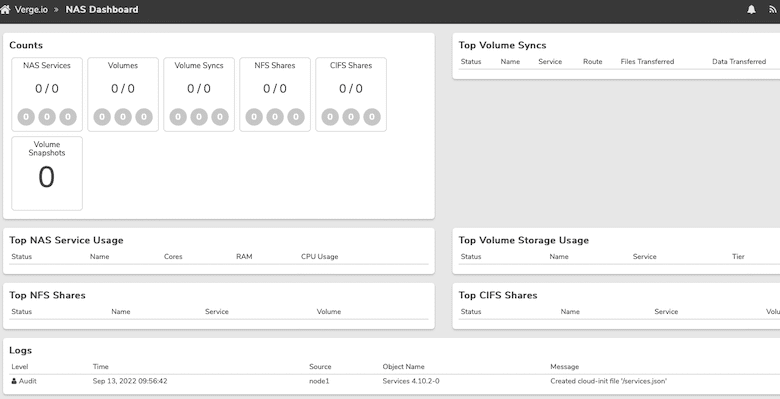The width and height of the screenshot is (780, 399).
Task: Click middle status circle in NAS Services card
Action: (47, 117)
